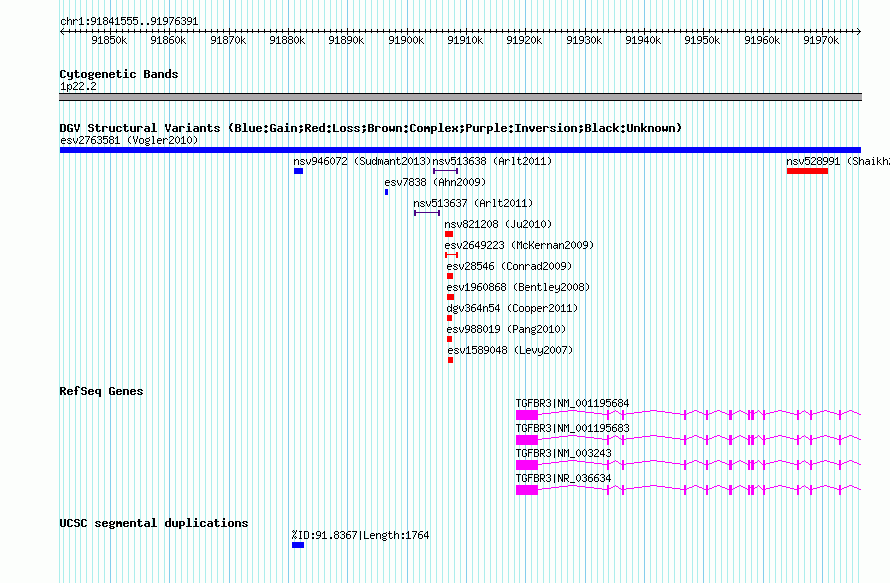Screen dimensions: 890x583
Task: Click the esv7838 (Ahn2009) label
Action: [x=435, y=182]
